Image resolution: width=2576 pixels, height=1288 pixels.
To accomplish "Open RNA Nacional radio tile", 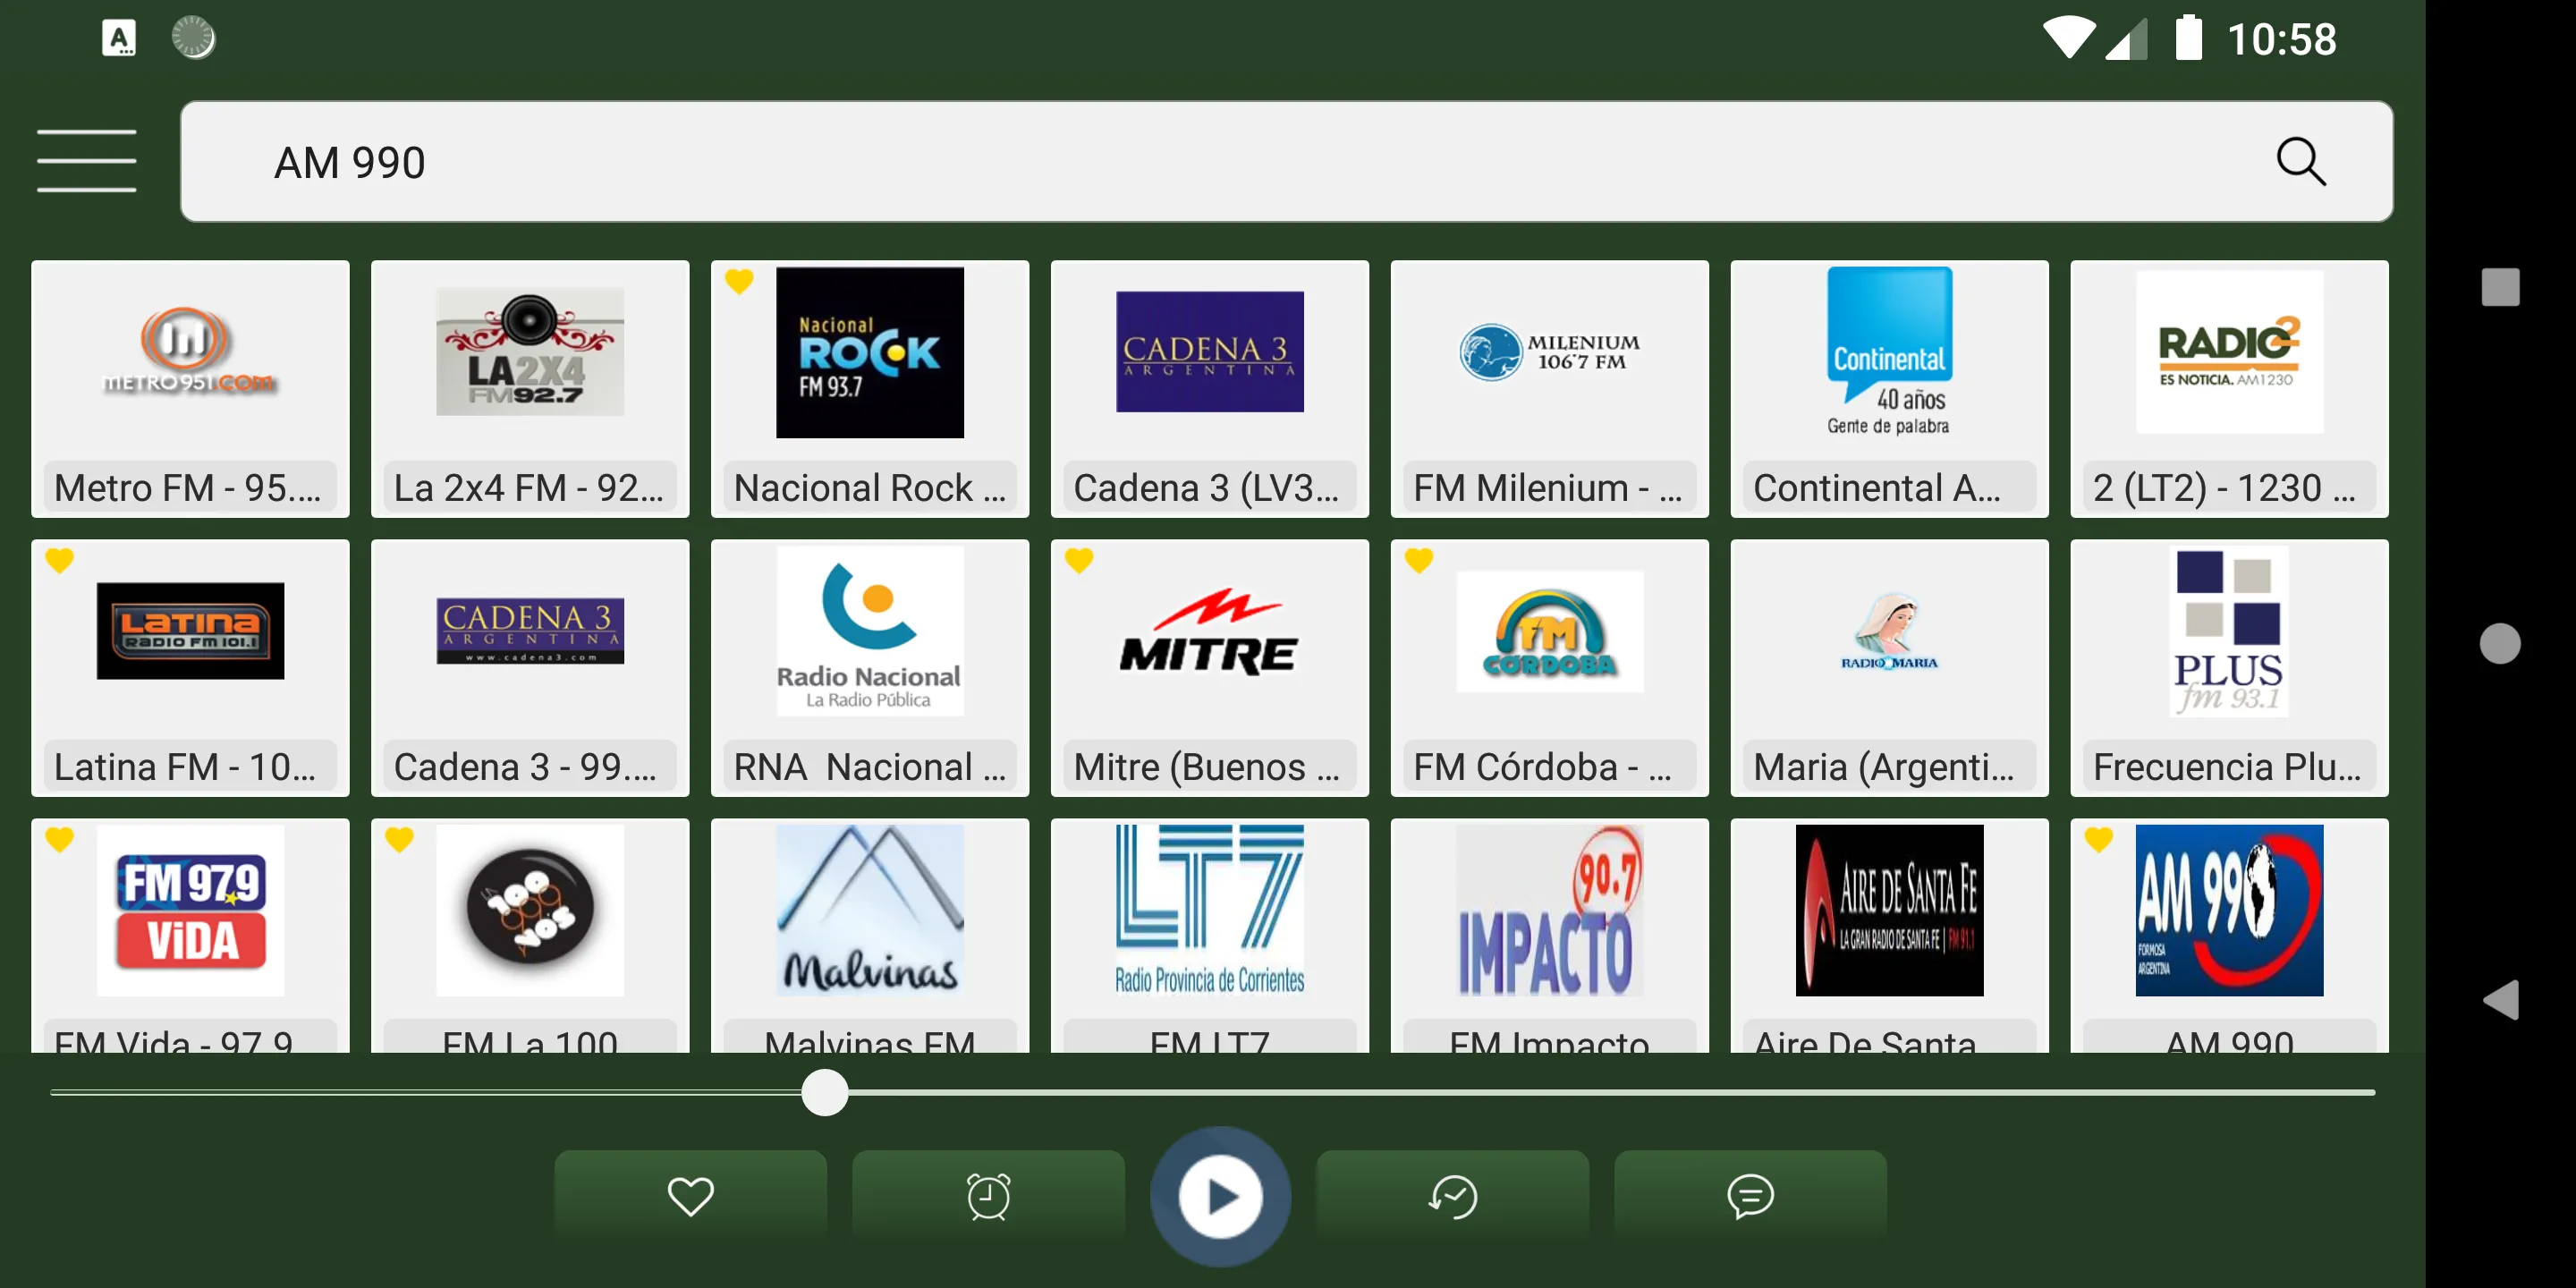I will point(870,668).
